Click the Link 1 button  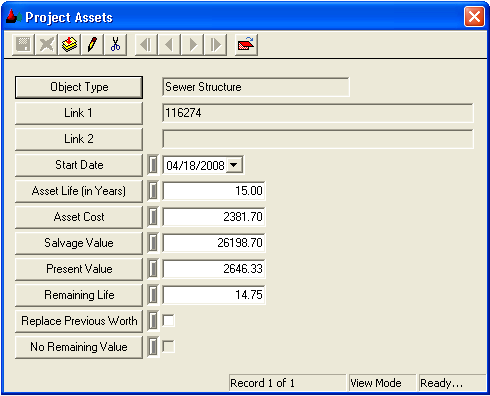point(79,113)
